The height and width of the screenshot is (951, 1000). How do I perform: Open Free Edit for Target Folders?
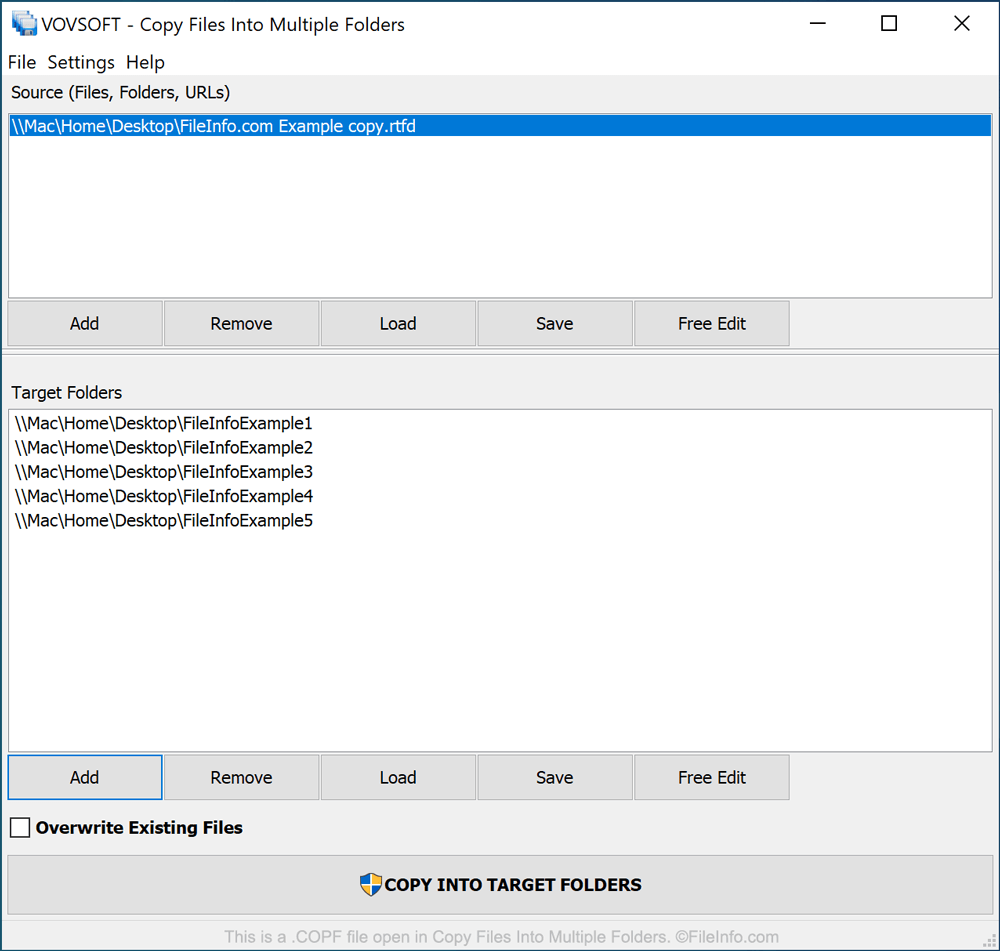[711, 777]
